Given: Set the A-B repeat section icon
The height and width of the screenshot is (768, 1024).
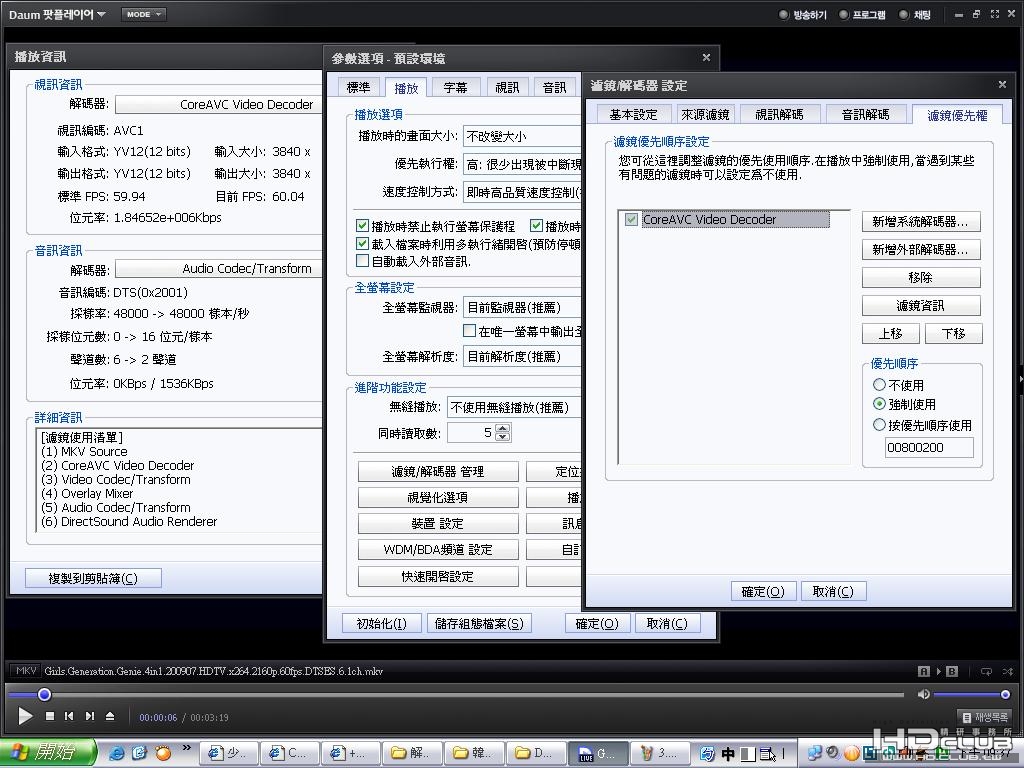Looking at the screenshot, I should click(938, 671).
